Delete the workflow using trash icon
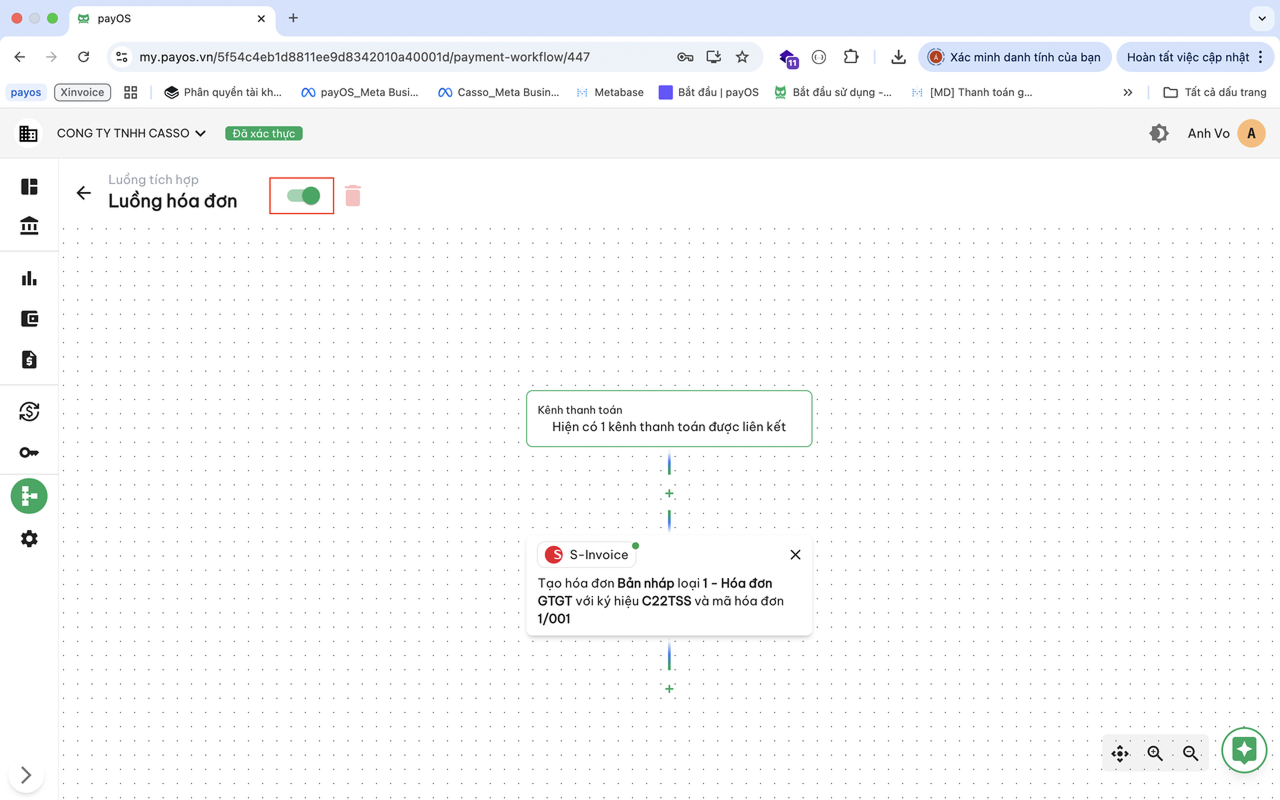The width and height of the screenshot is (1280, 800). tap(352, 196)
